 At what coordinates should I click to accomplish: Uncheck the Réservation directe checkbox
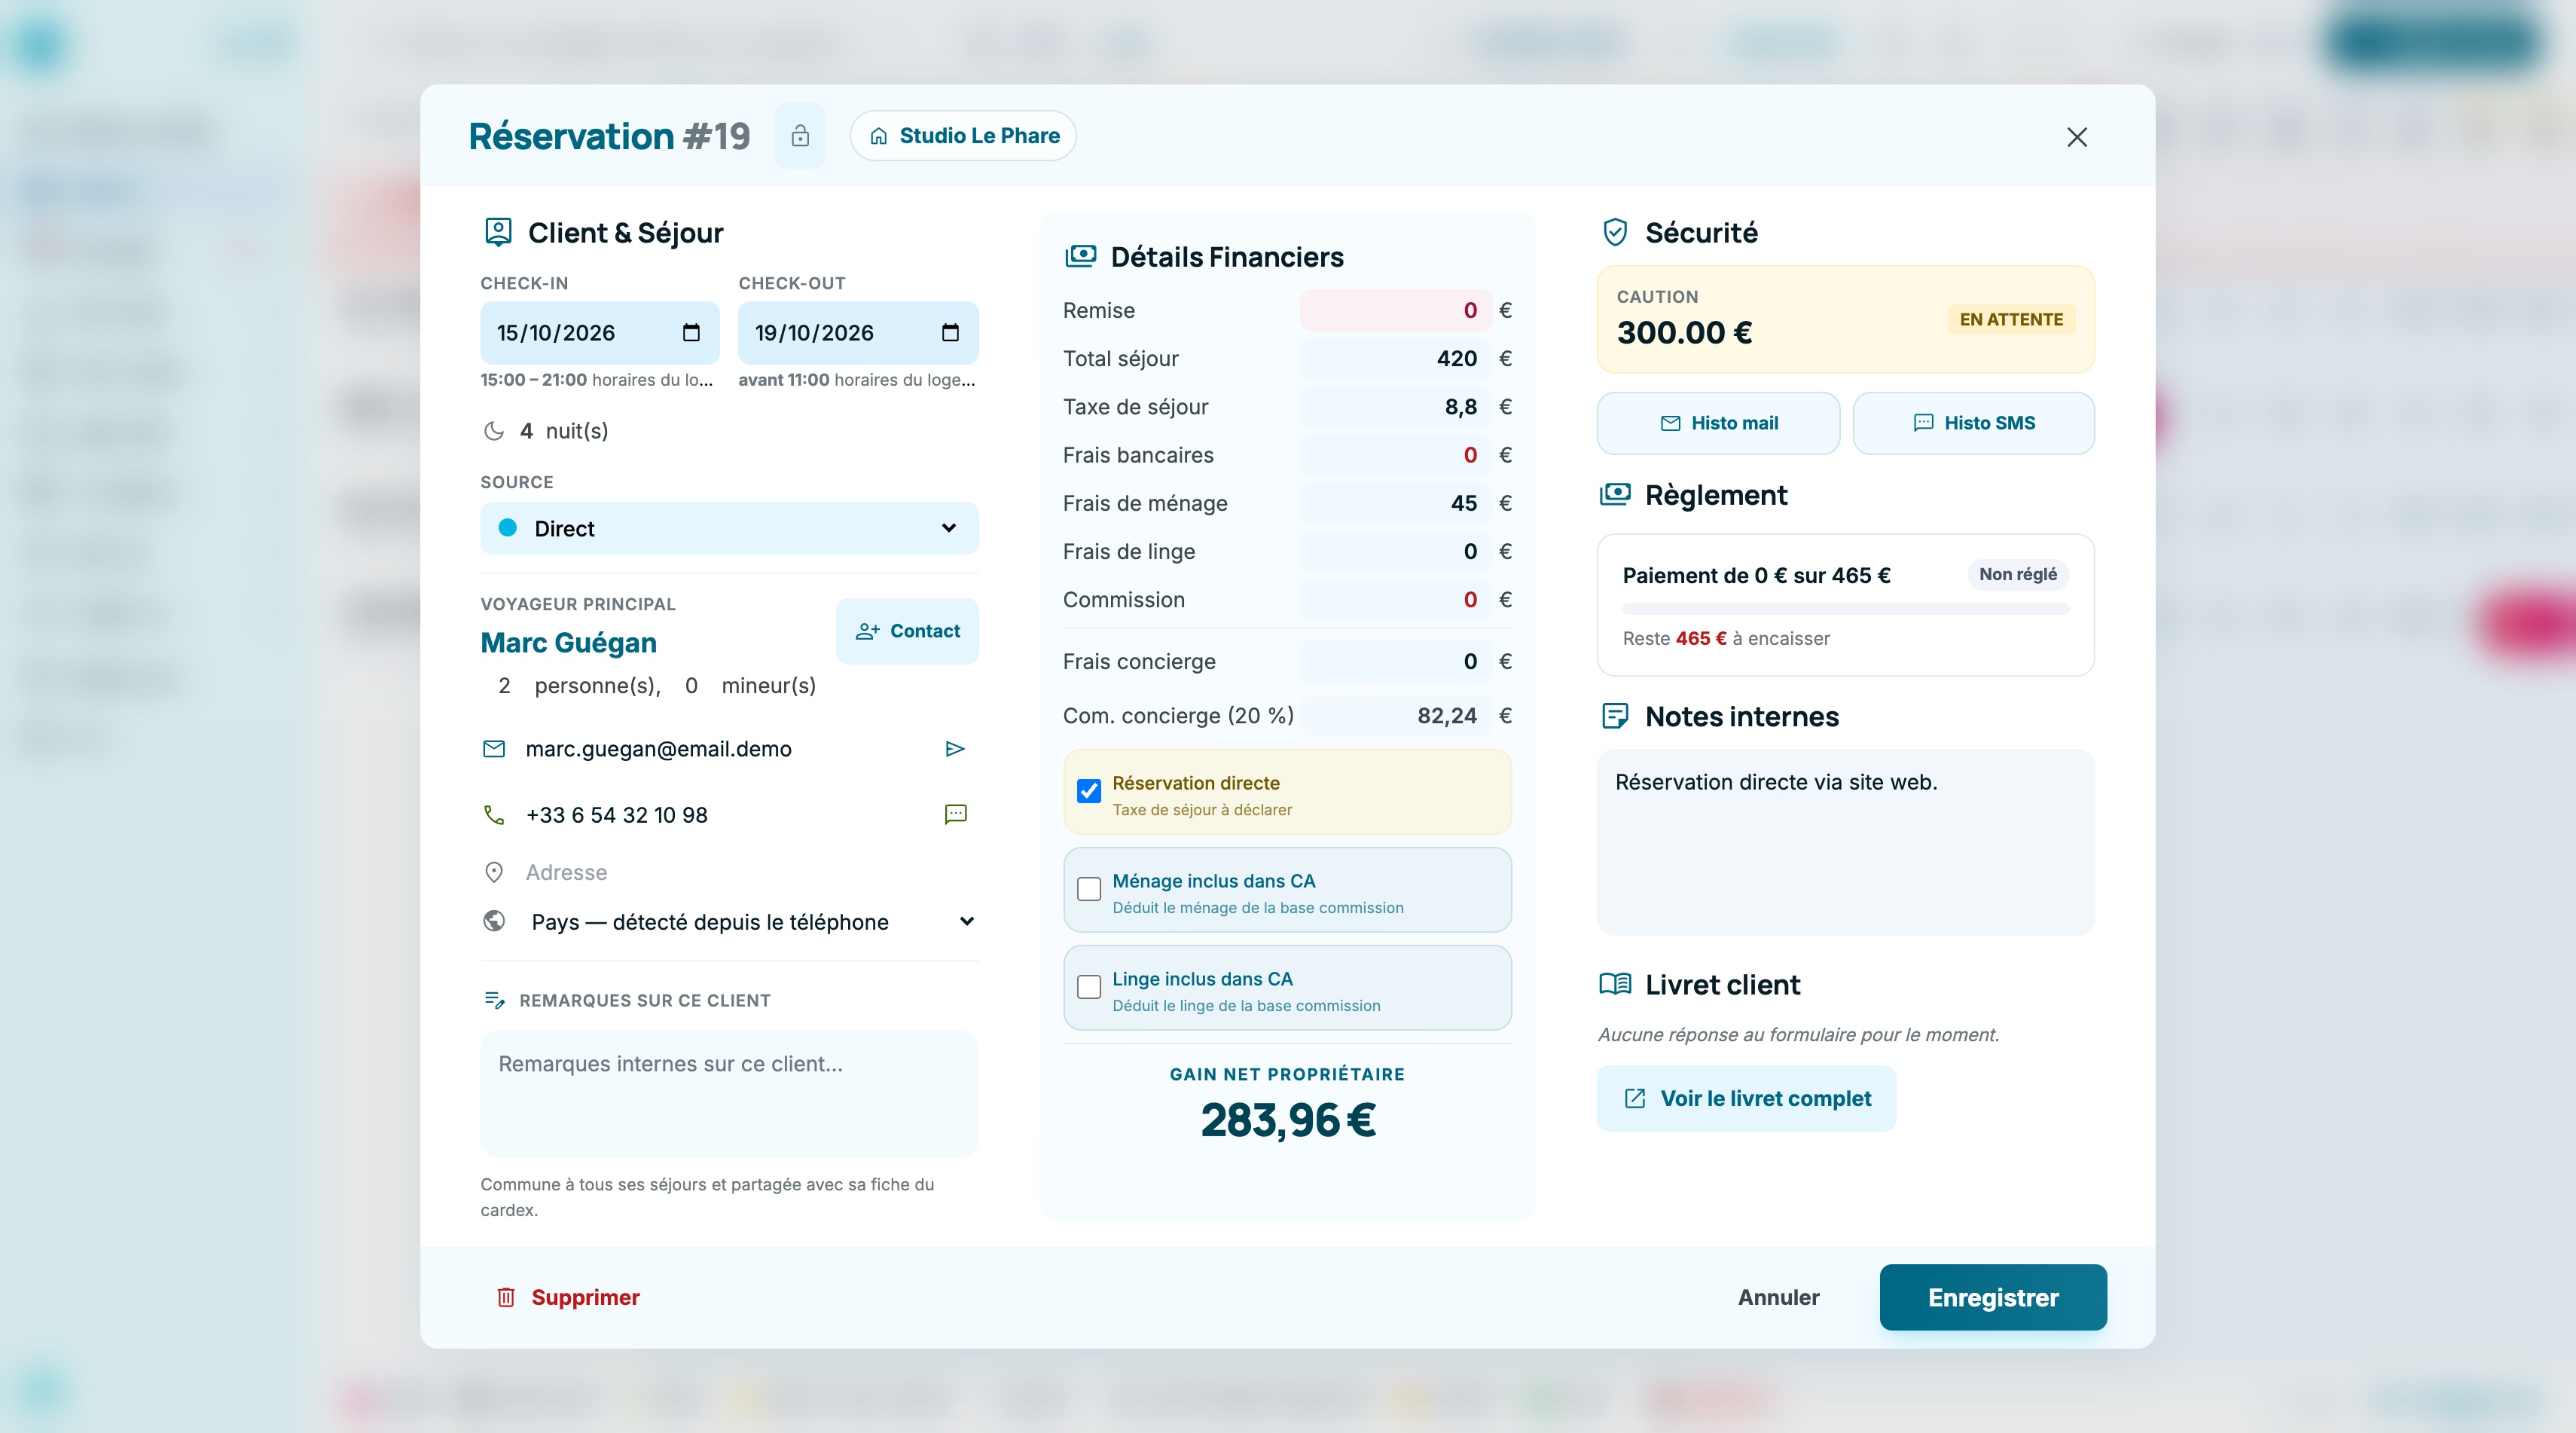[x=1089, y=791]
